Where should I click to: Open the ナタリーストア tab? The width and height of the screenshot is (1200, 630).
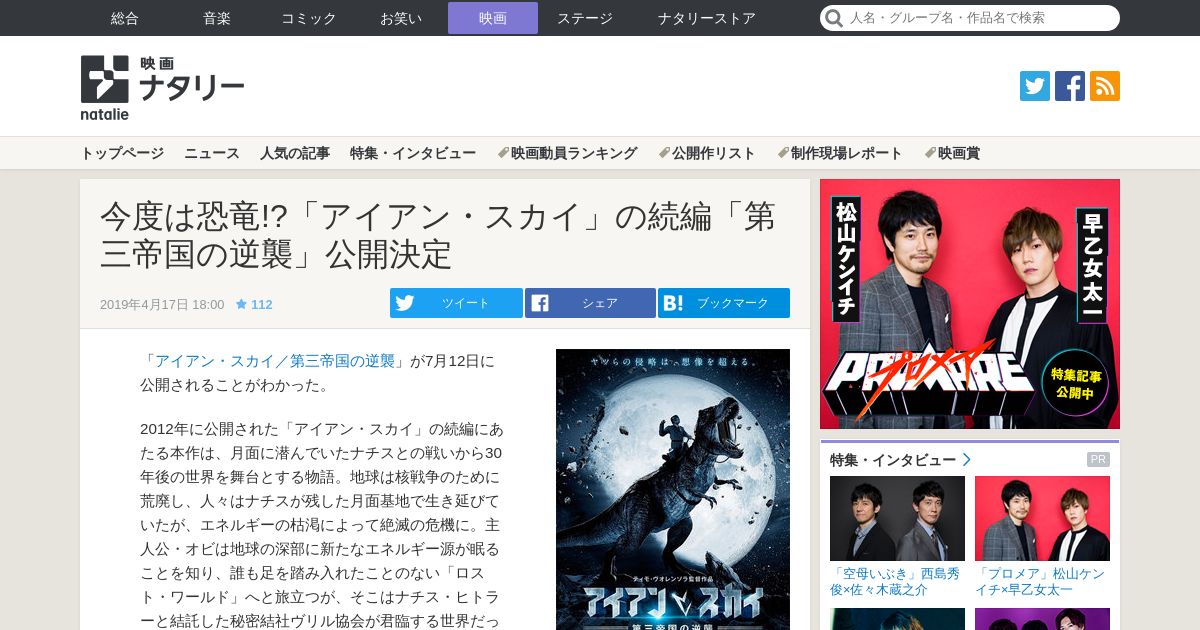tap(707, 18)
